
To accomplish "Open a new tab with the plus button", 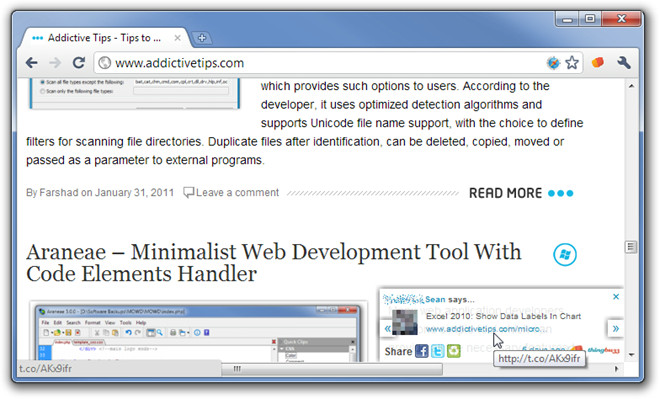I will click(202, 38).
